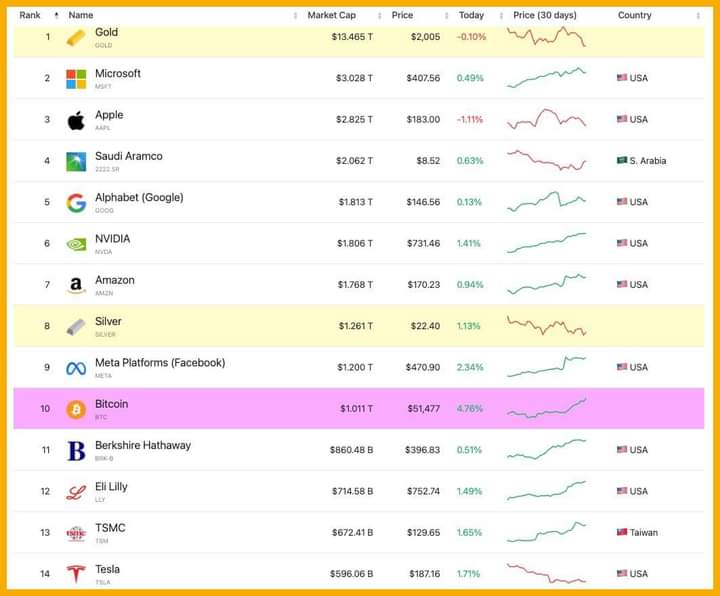Open the Silver asset link

[x=108, y=321]
